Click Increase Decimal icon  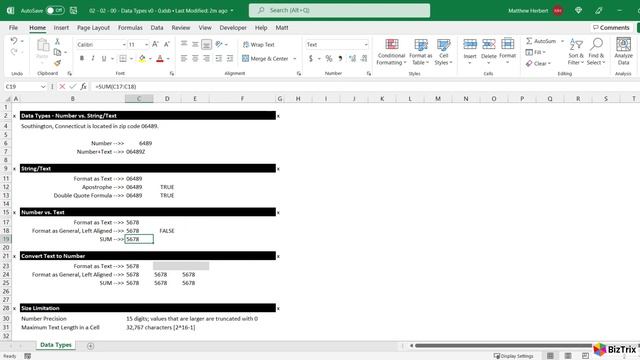tap(352, 59)
